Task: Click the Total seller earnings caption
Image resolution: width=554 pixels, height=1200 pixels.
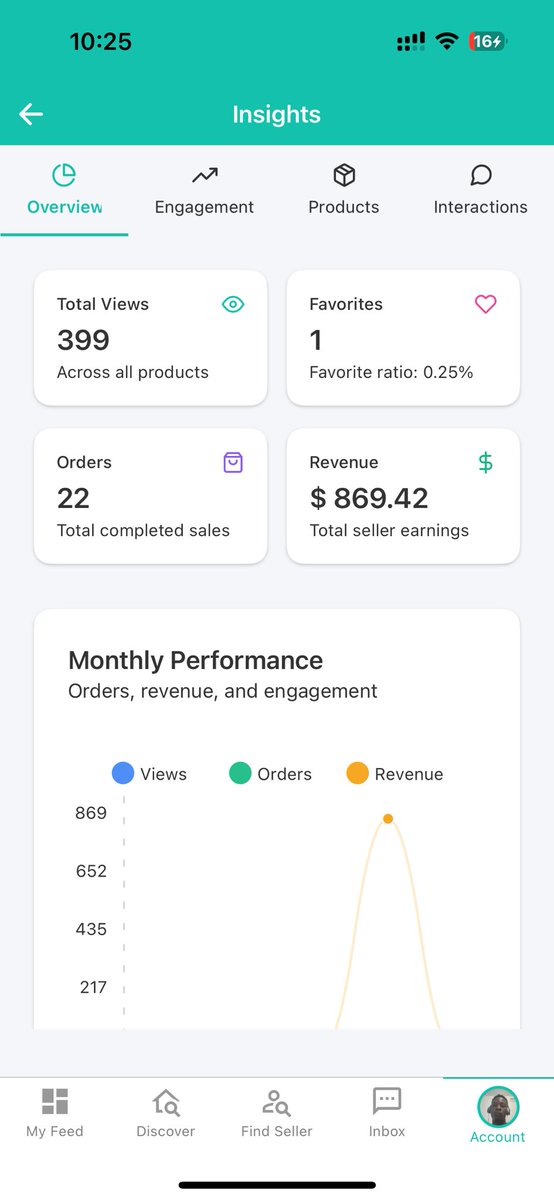Action: point(389,530)
